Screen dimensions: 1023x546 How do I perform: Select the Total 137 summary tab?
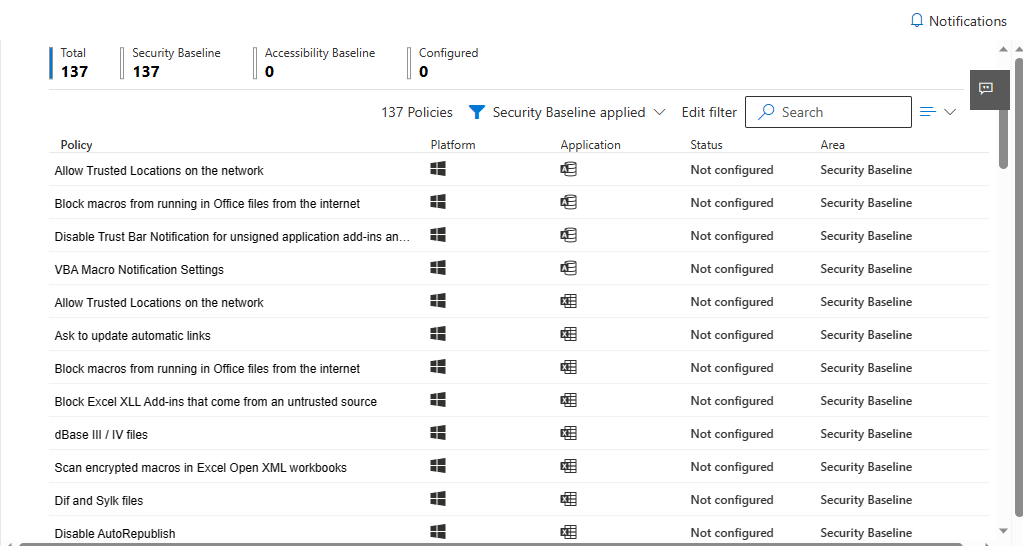click(74, 63)
